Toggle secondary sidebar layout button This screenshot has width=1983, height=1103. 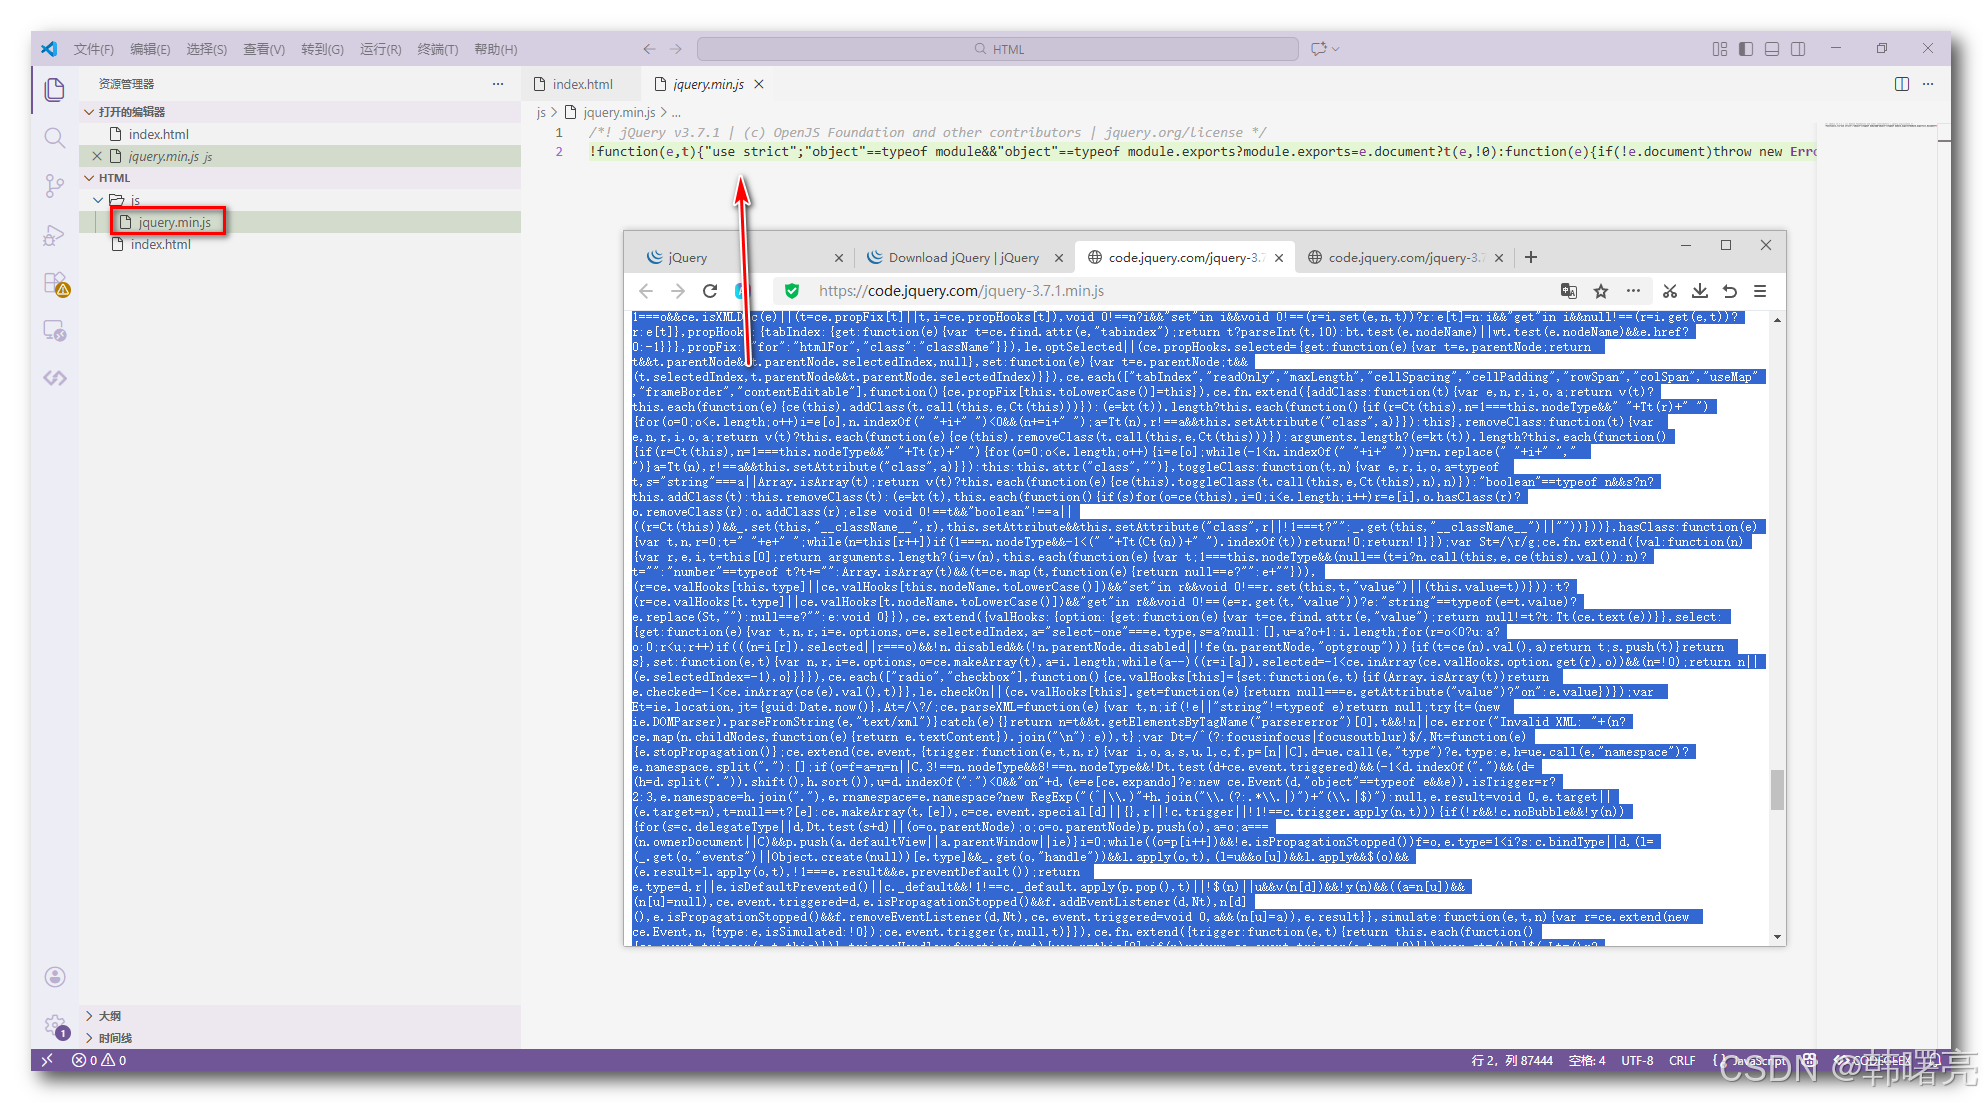pyautogui.click(x=1798, y=49)
